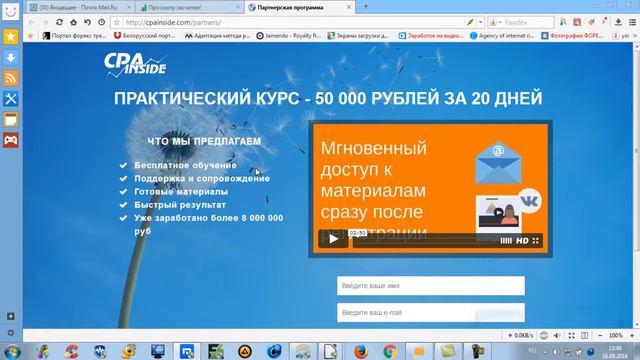Go forward to the next page
Screen dimensions: 640x360
(45, 22)
